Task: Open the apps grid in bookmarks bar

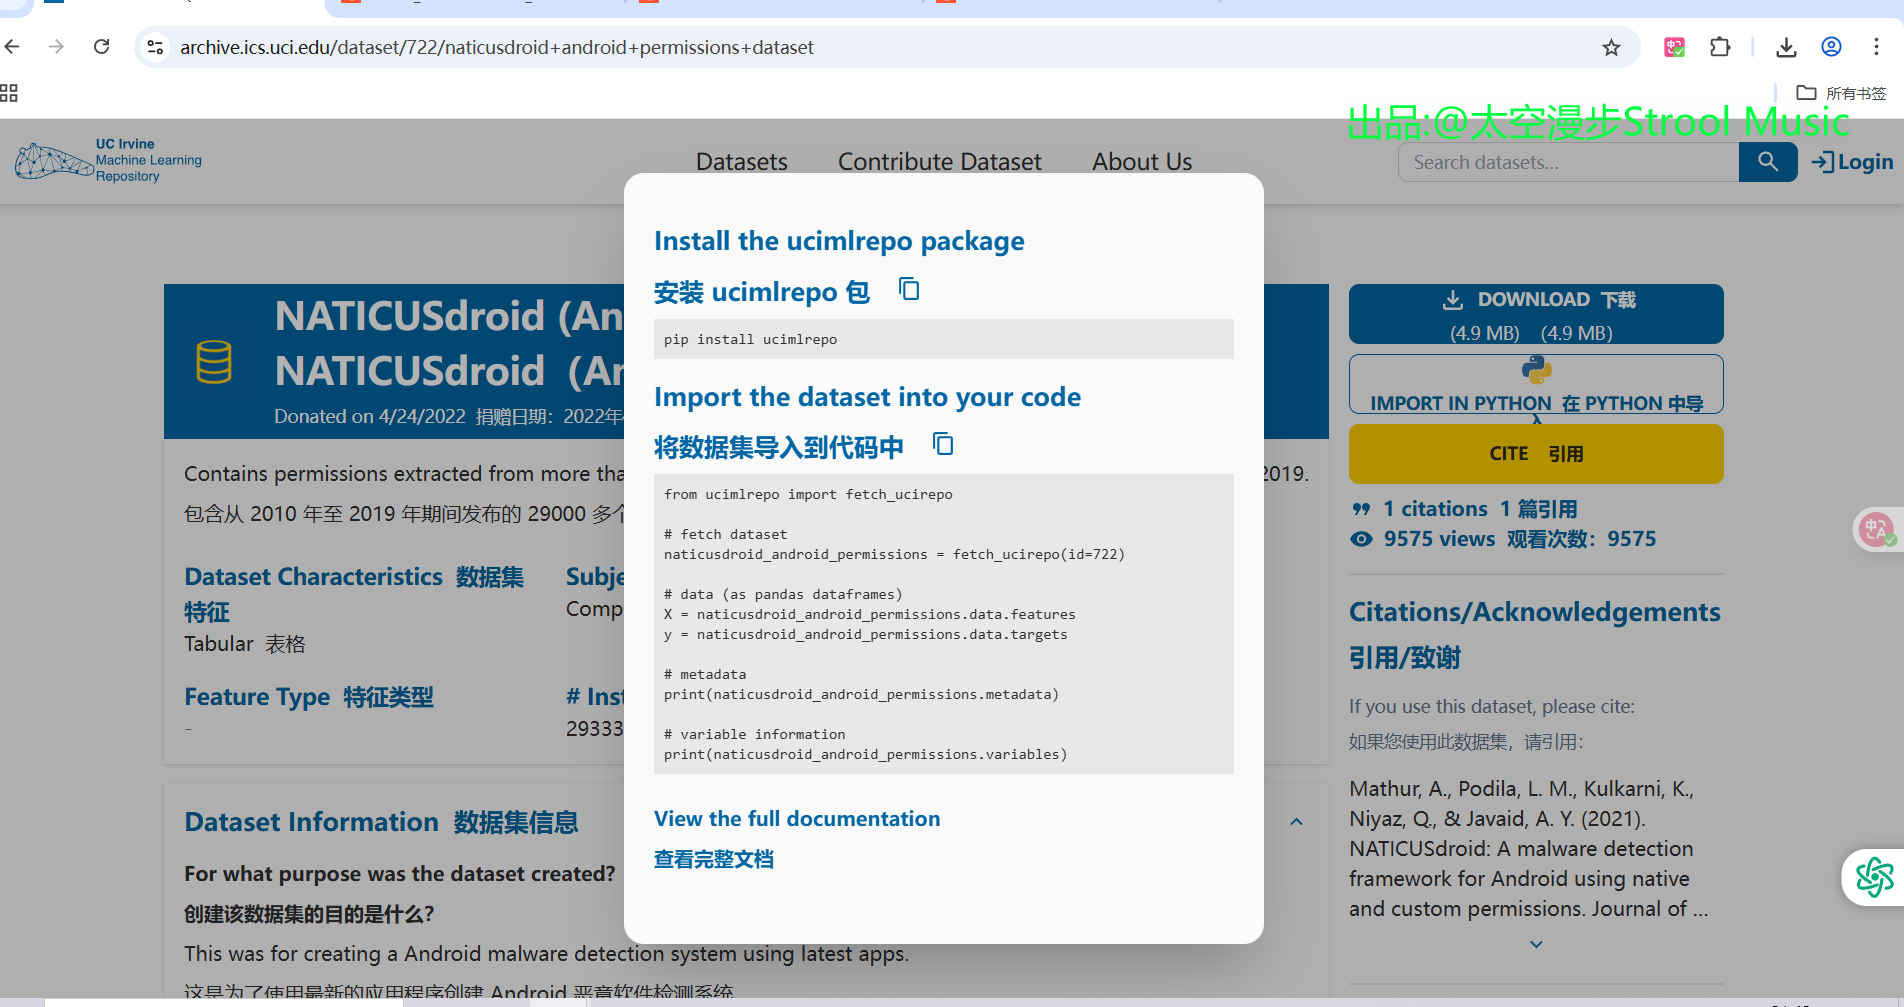Action: [9, 93]
